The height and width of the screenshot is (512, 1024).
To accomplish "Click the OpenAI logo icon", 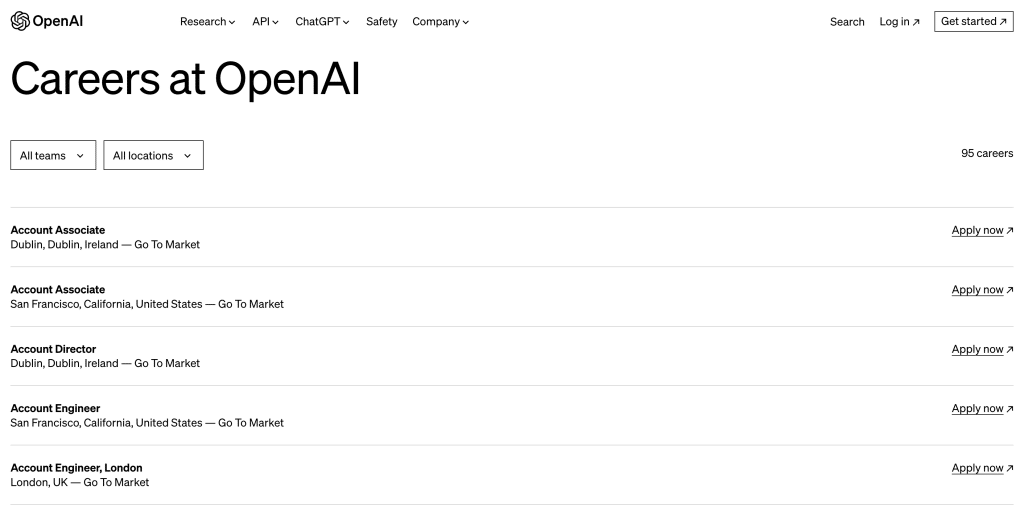I will coord(20,21).
